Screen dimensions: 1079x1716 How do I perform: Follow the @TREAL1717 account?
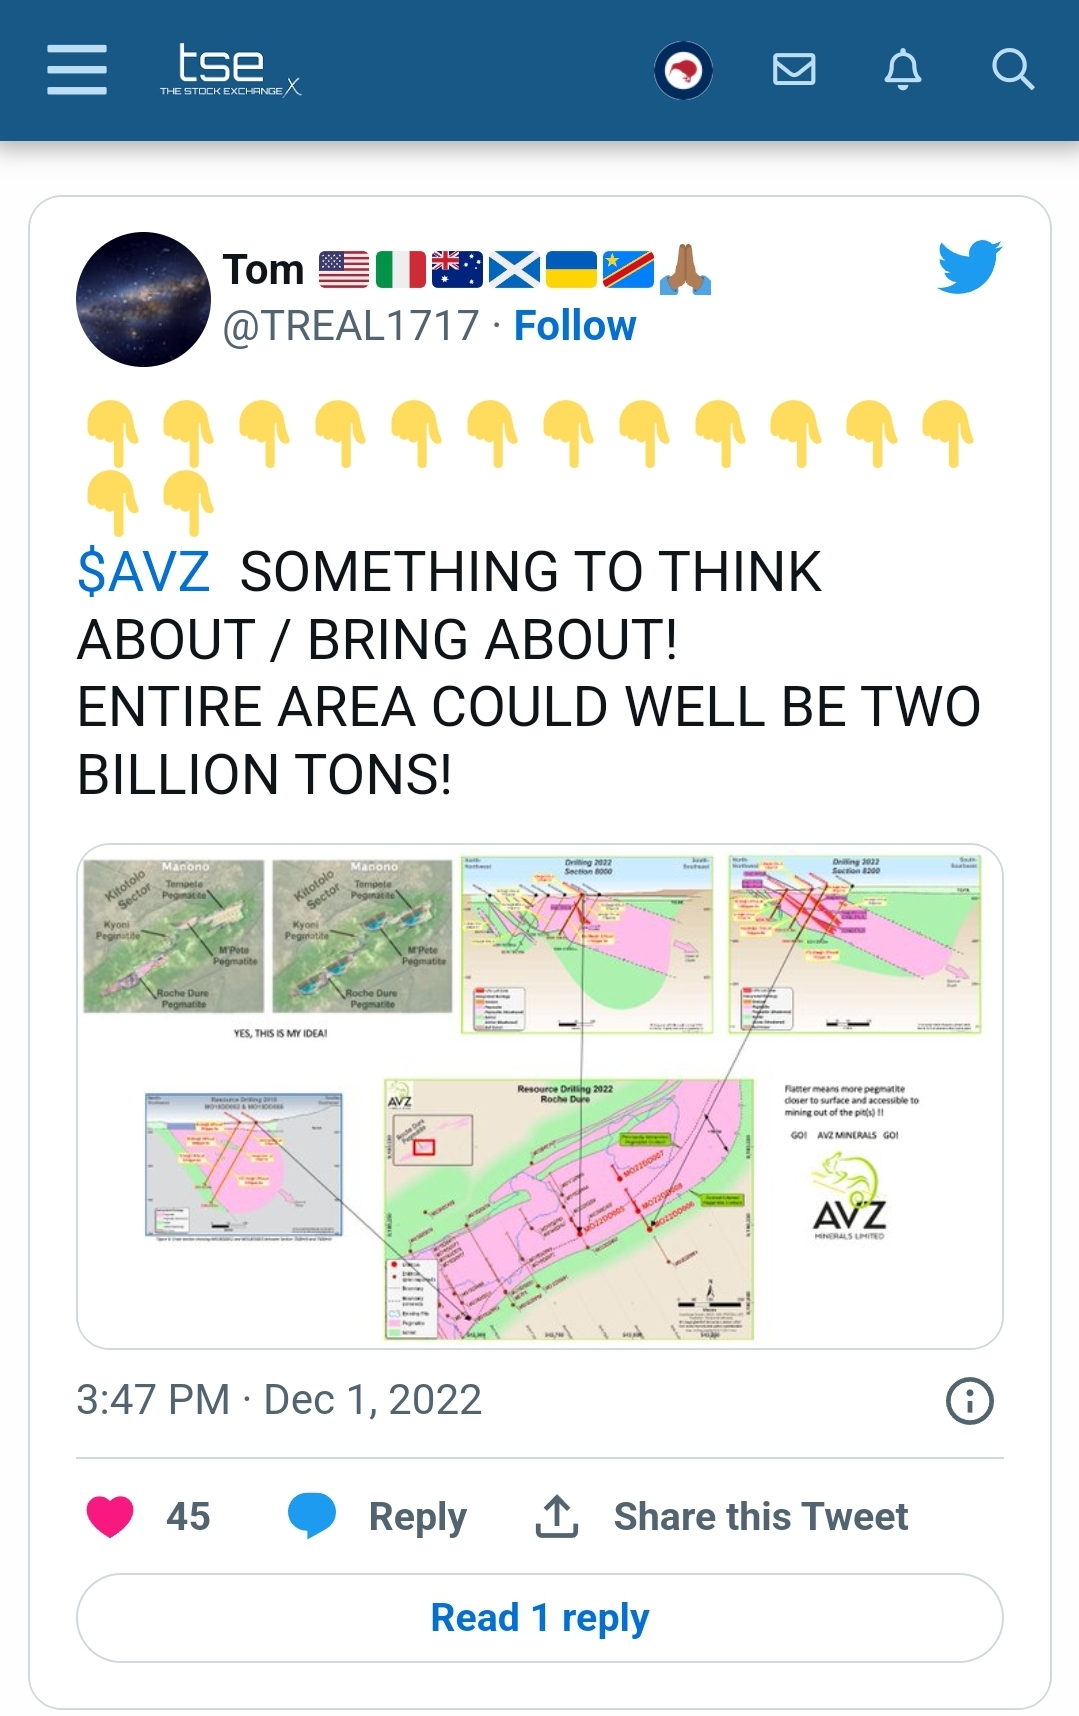pos(574,326)
